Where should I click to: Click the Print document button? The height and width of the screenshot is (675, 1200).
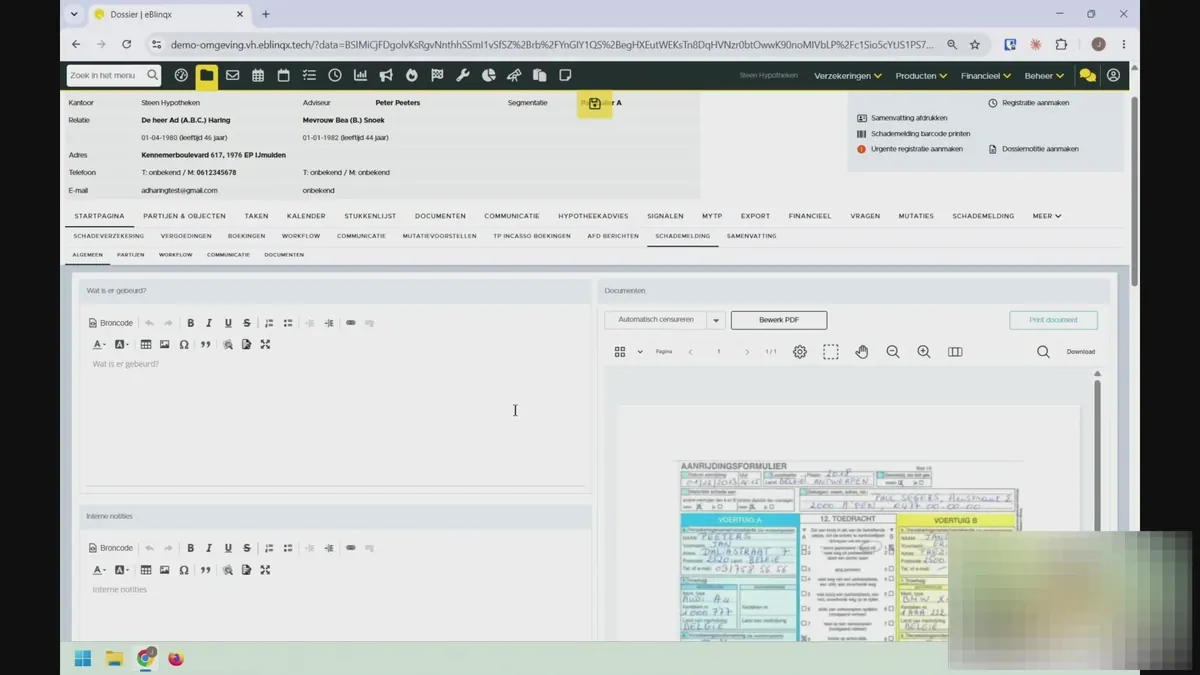click(x=1053, y=320)
